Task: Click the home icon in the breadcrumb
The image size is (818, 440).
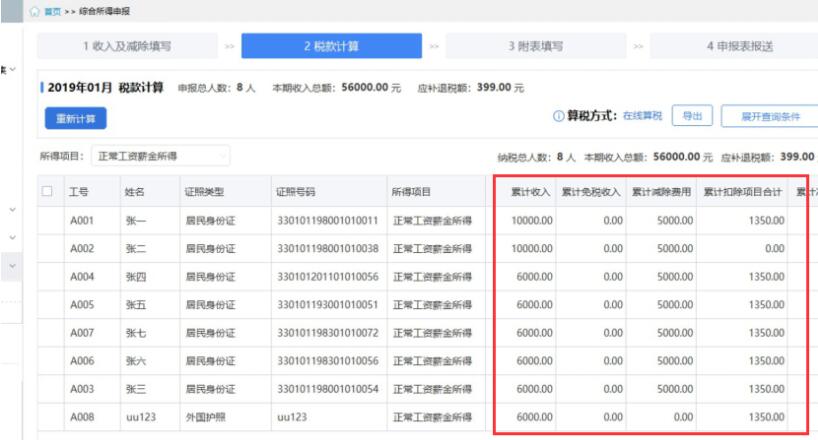Action: pyautogui.click(x=34, y=11)
